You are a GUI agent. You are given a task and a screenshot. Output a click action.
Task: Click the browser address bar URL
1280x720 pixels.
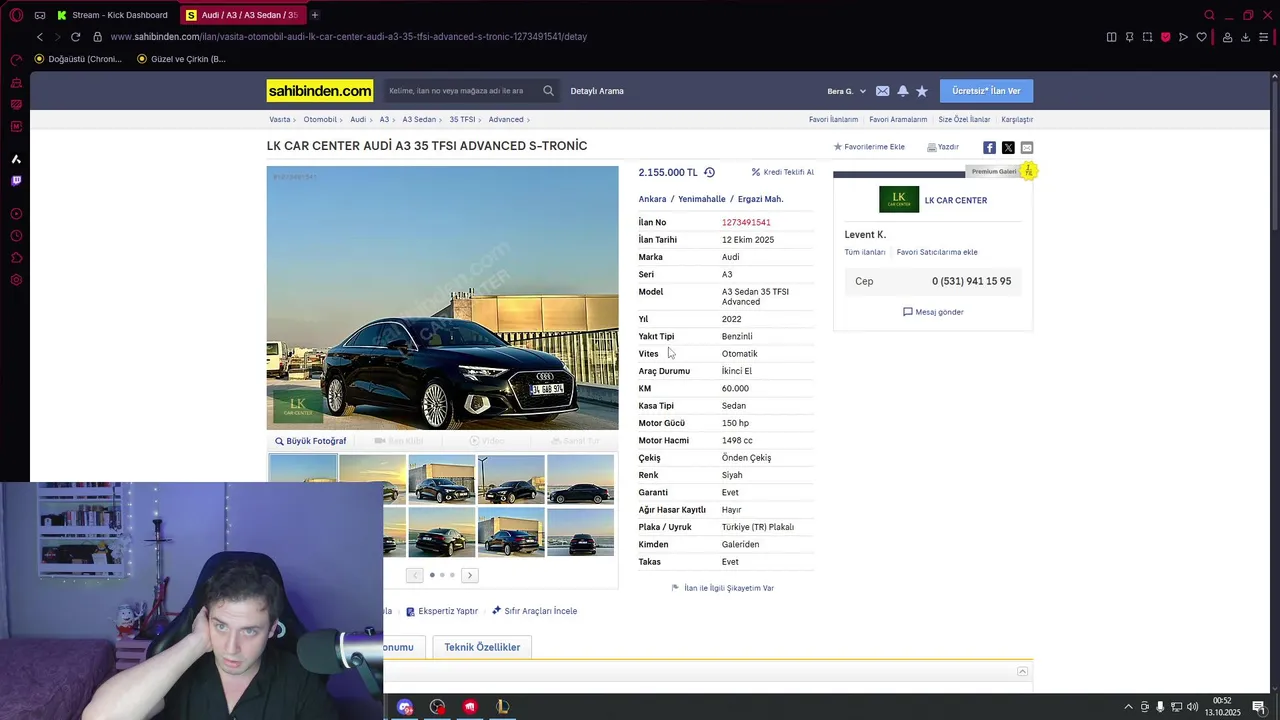[348, 37]
